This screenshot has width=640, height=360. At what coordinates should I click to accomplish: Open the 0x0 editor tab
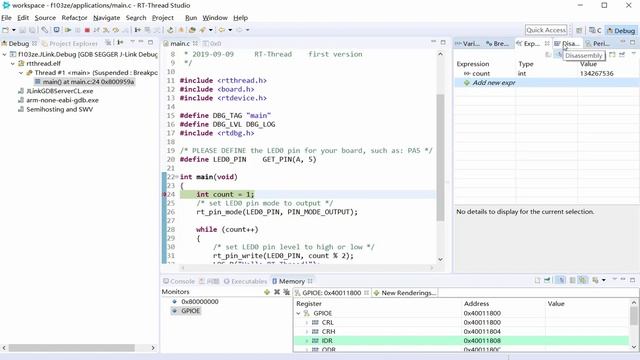point(212,43)
